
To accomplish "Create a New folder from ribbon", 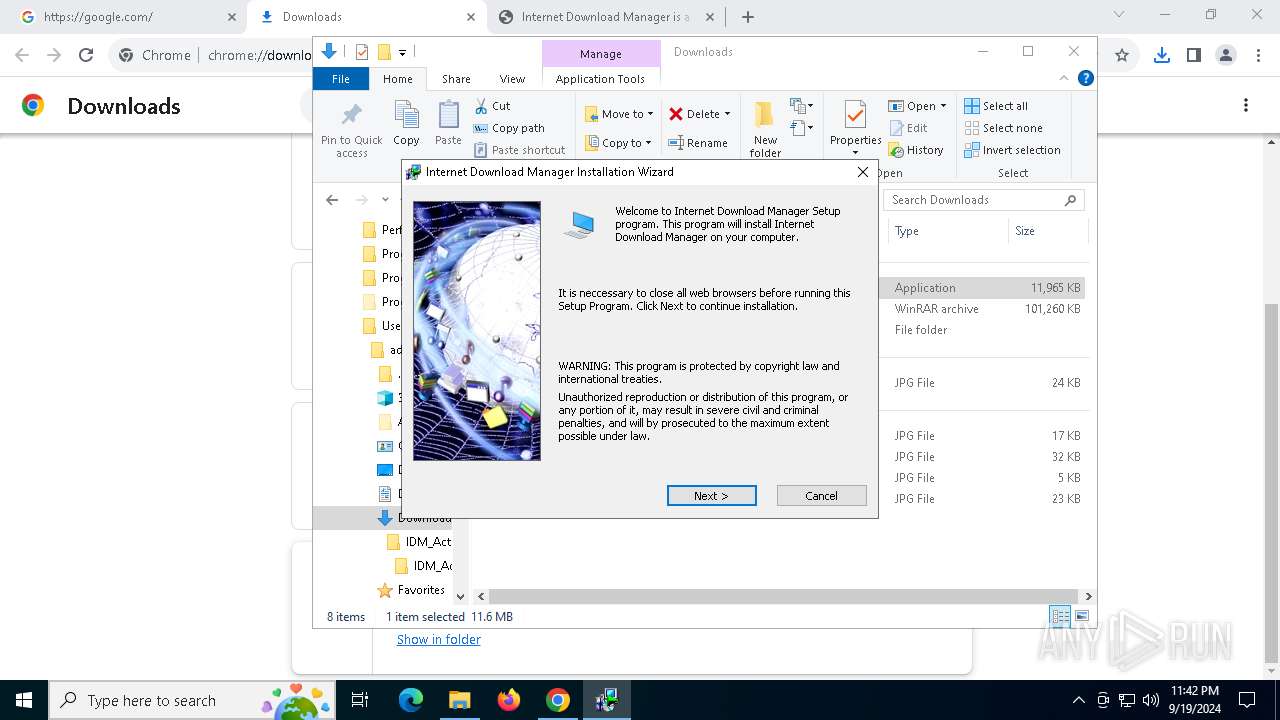I will pyautogui.click(x=765, y=129).
